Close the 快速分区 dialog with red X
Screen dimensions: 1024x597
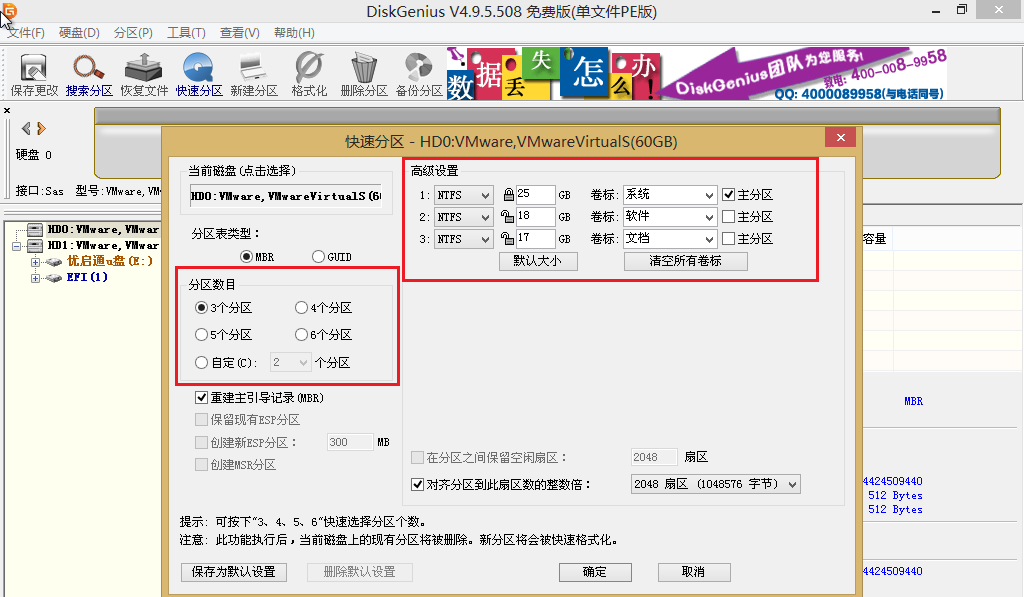coord(840,137)
